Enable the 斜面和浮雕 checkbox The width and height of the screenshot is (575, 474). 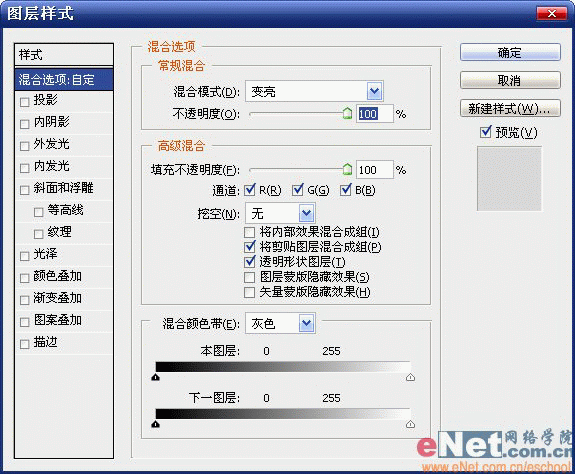click(25, 190)
